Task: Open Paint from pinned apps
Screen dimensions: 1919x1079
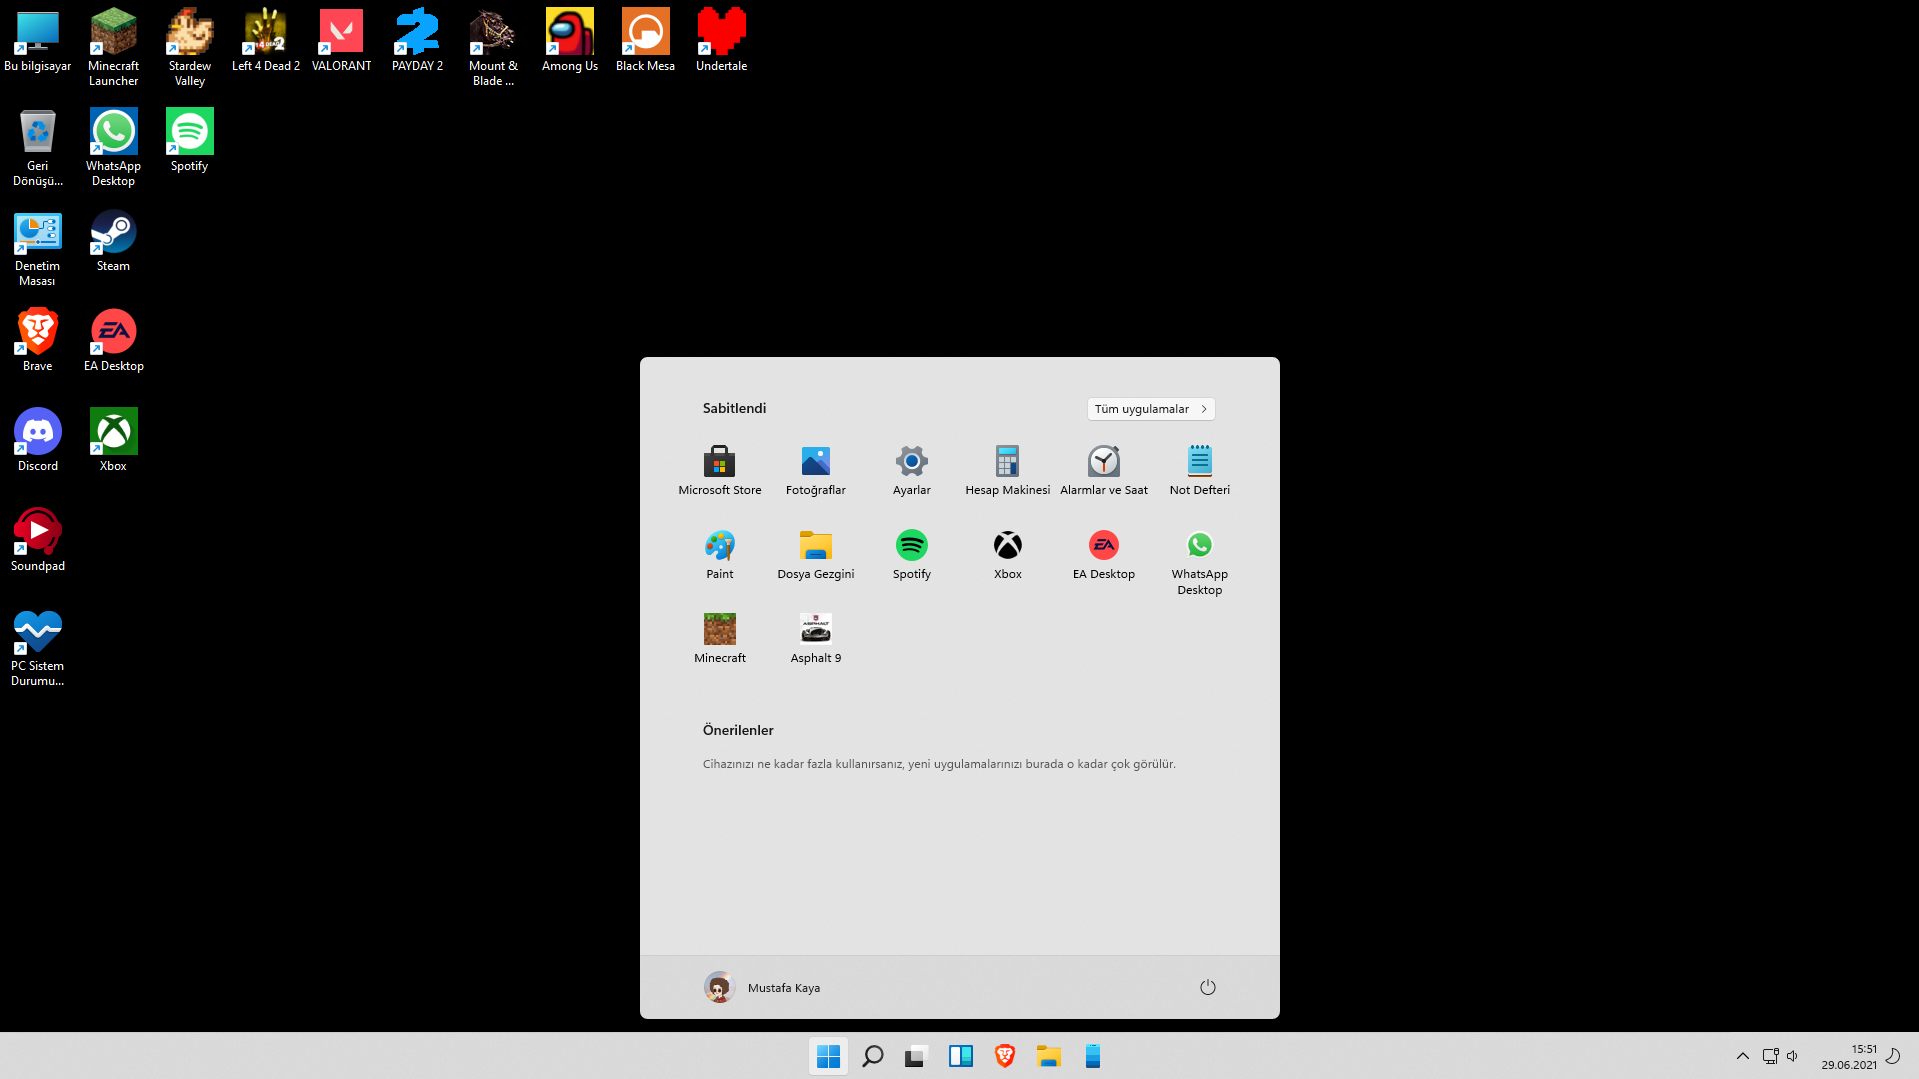Action: (x=720, y=554)
